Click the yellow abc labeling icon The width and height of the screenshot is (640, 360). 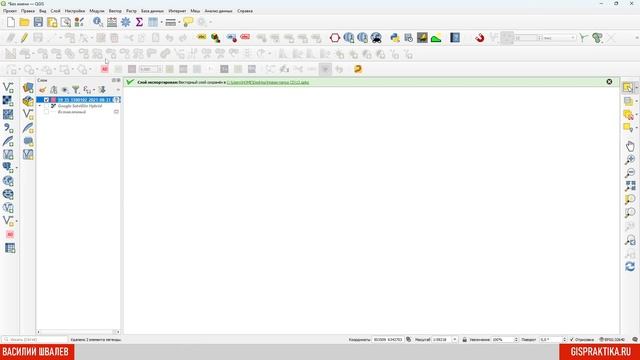[x=202, y=38]
